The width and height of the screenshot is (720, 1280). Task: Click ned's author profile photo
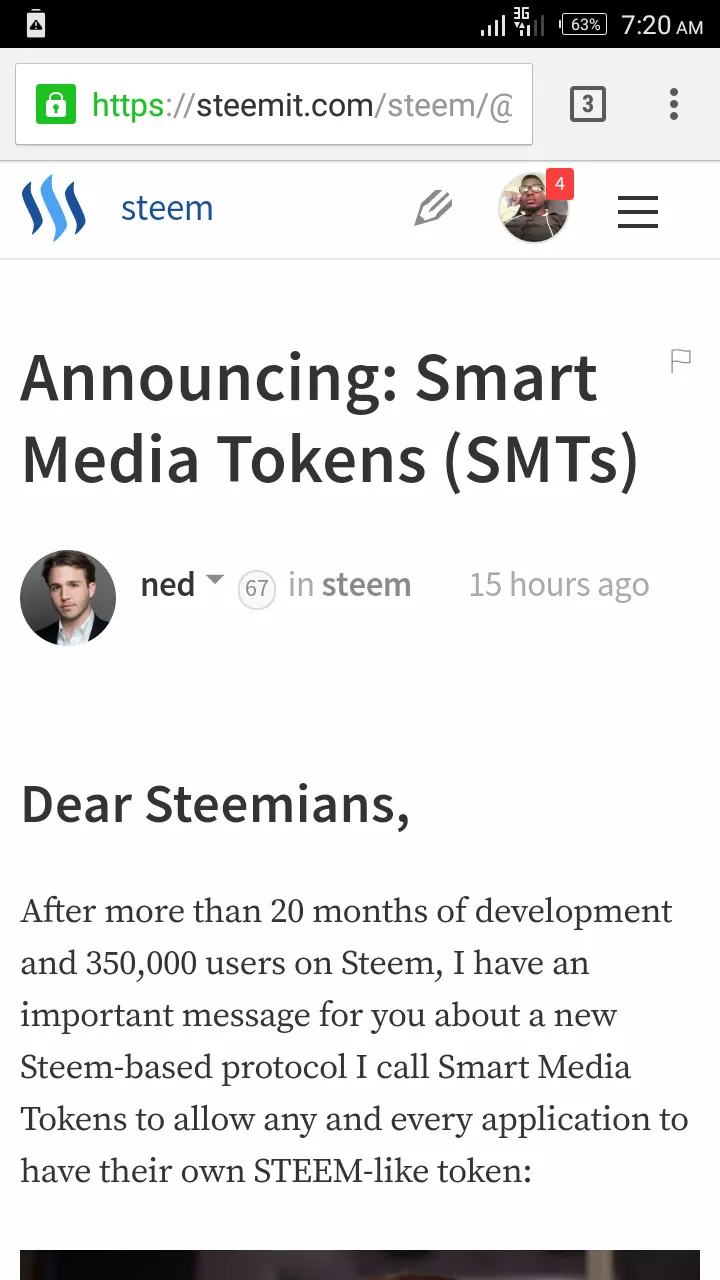pos(68,598)
